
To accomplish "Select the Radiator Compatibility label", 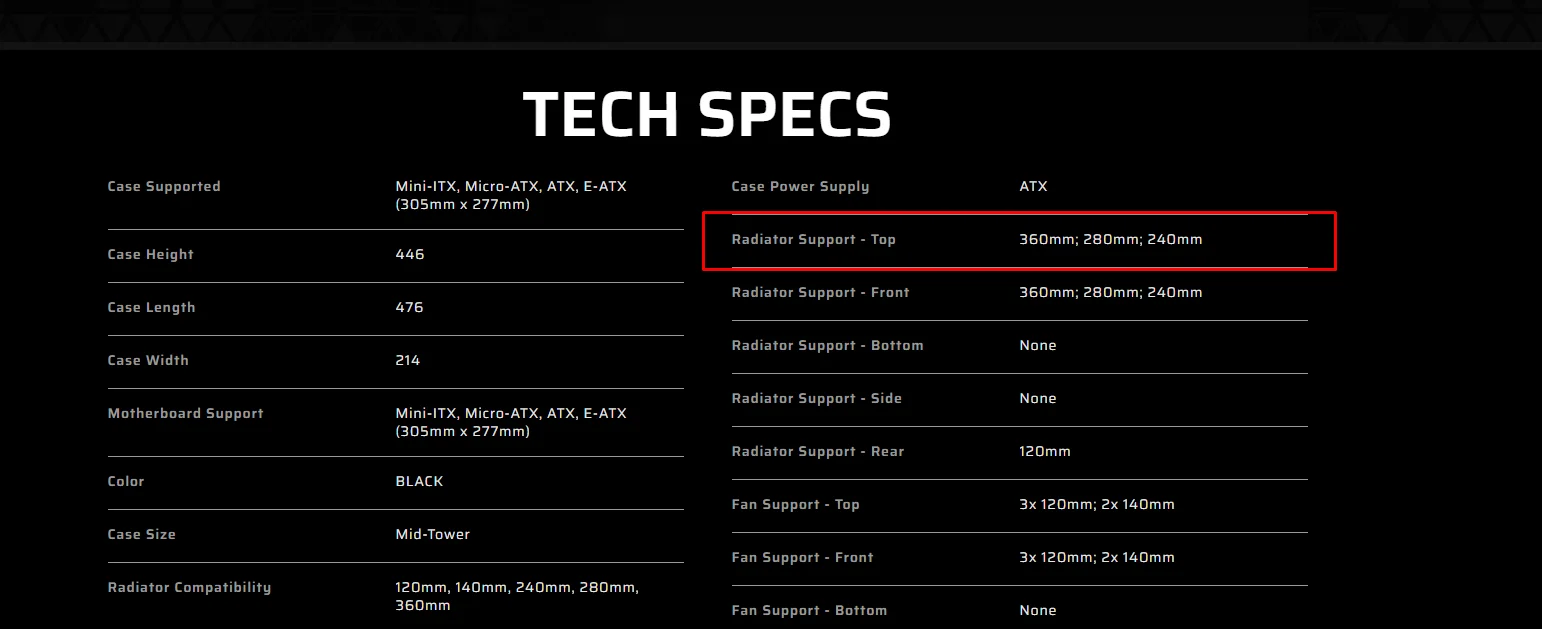I will 189,587.
